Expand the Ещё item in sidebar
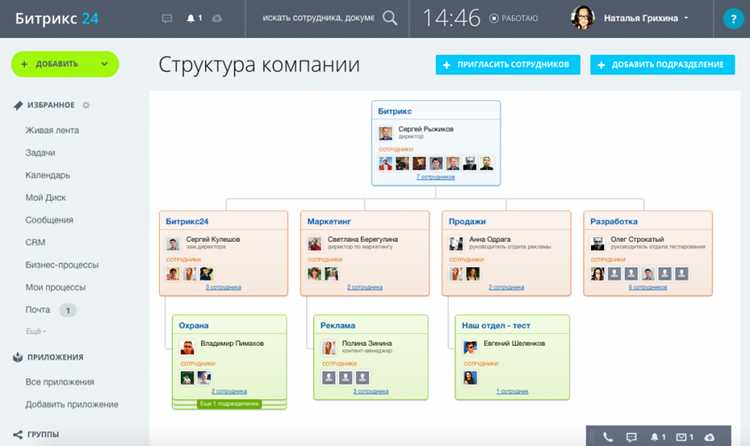This screenshot has width=750, height=446. (x=35, y=331)
